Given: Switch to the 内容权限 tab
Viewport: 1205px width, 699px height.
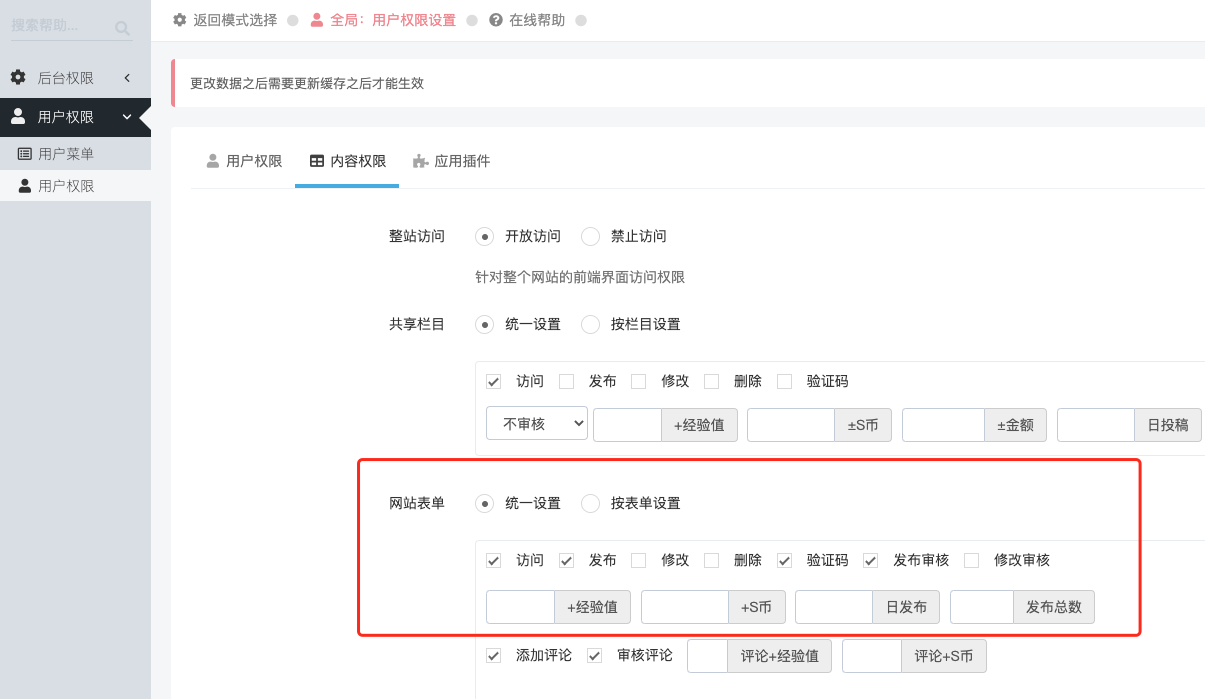Looking at the screenshot, I should [347, 161].
